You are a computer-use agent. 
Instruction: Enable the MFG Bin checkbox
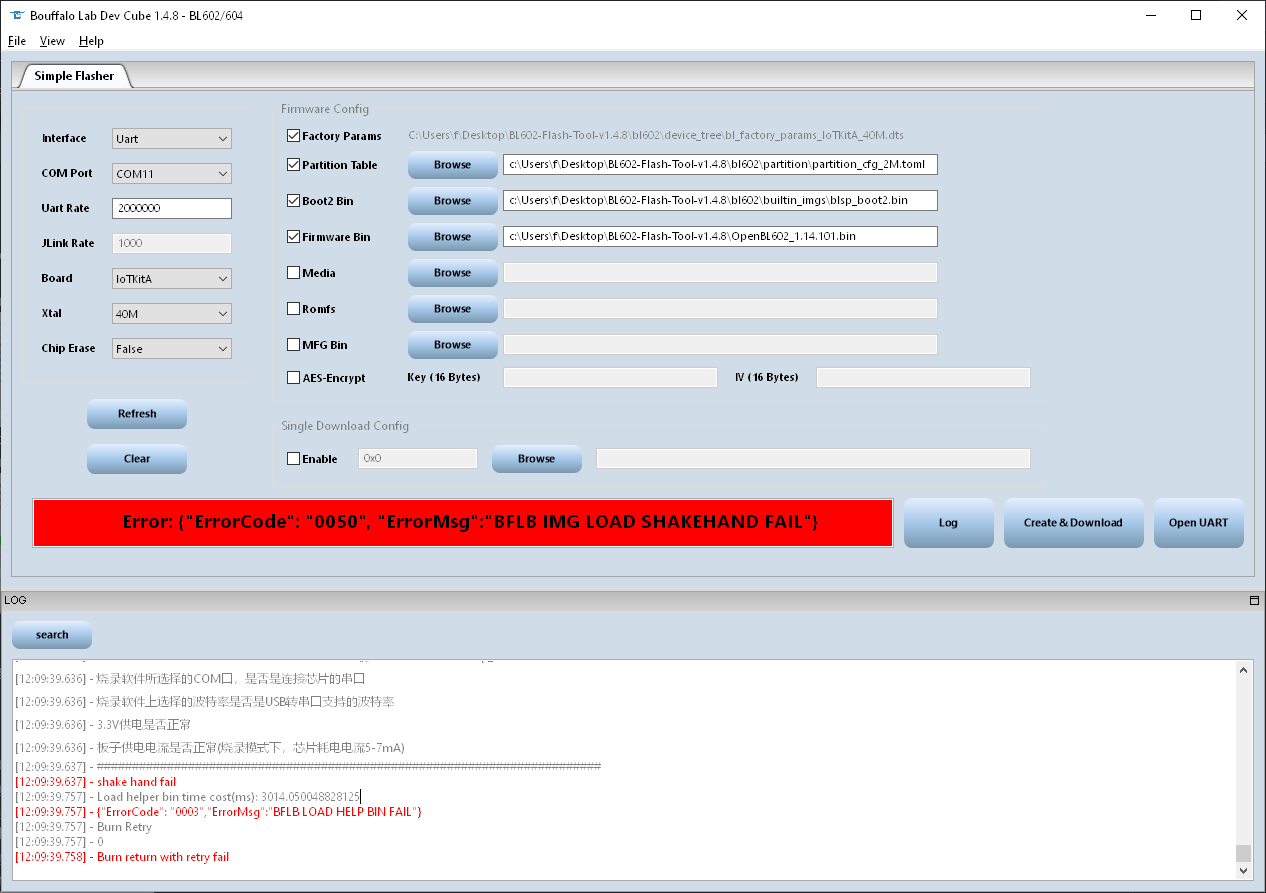(293, 345)
